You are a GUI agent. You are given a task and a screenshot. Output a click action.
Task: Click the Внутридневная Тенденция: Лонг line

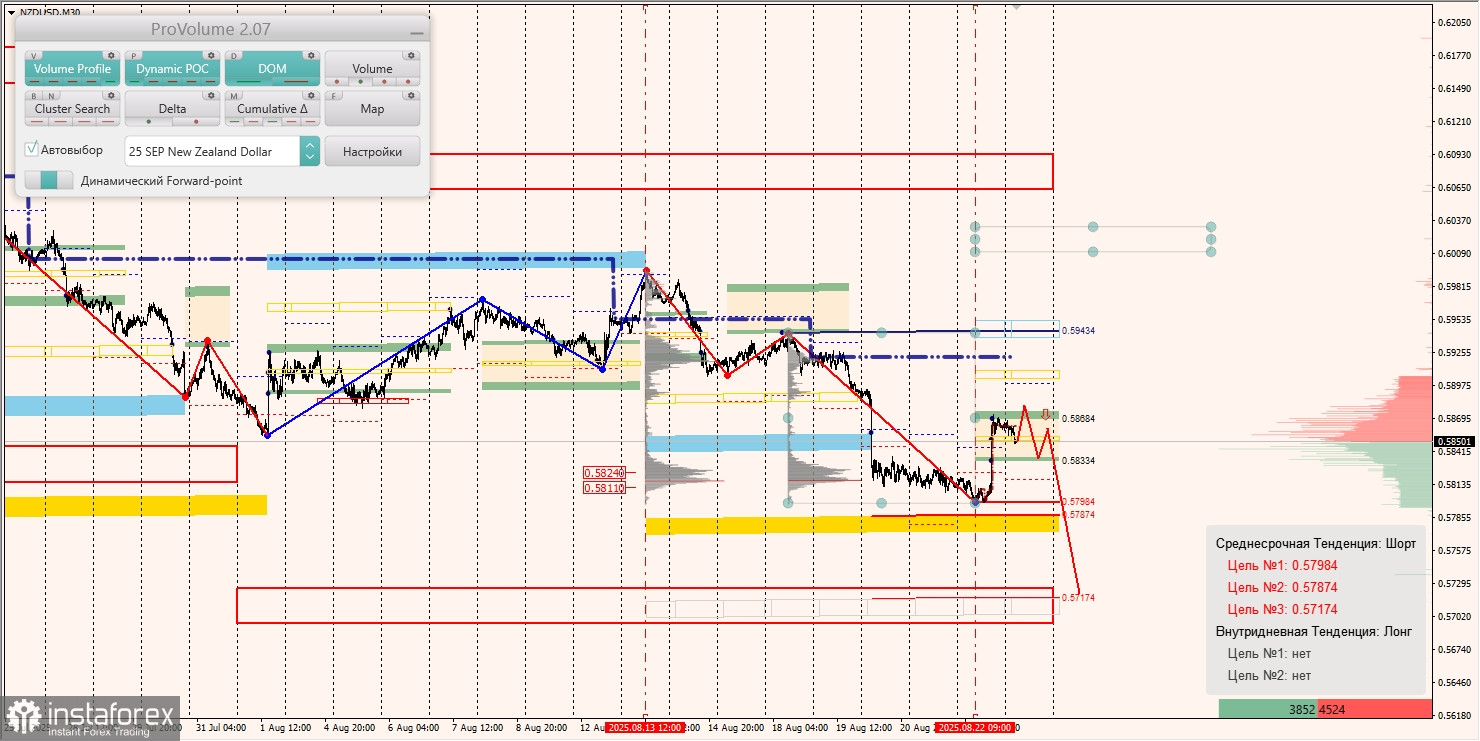click(1314, 631)
